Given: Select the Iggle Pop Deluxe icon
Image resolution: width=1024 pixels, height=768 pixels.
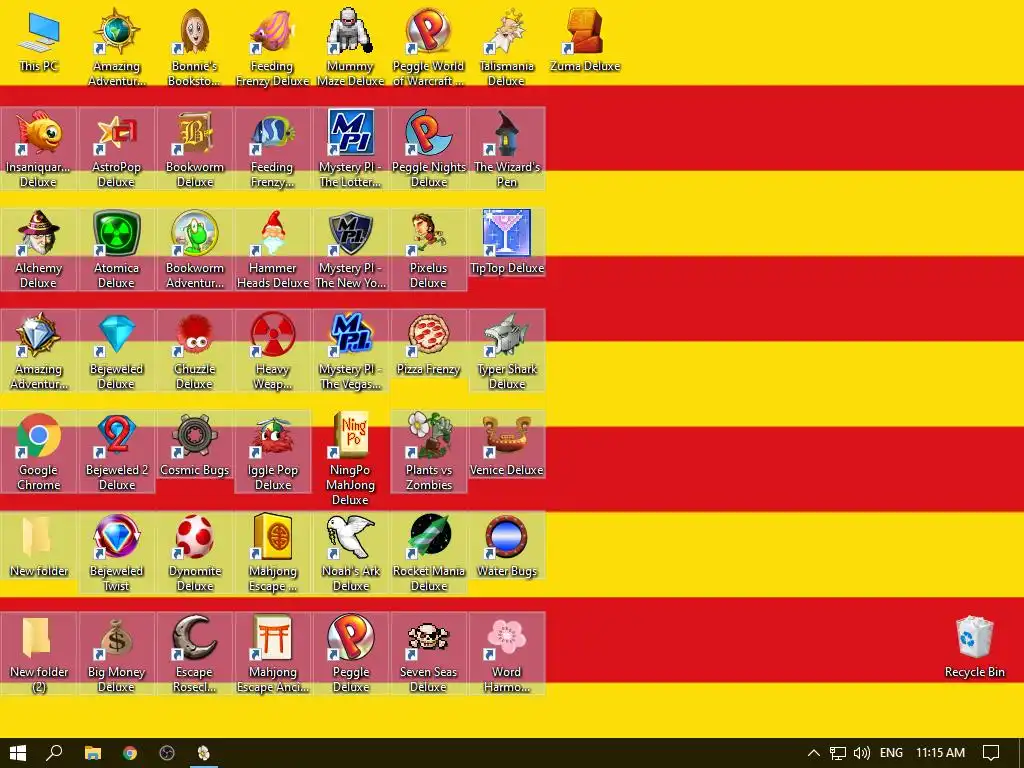Looking at the screenshot, I should click(272, 452).
